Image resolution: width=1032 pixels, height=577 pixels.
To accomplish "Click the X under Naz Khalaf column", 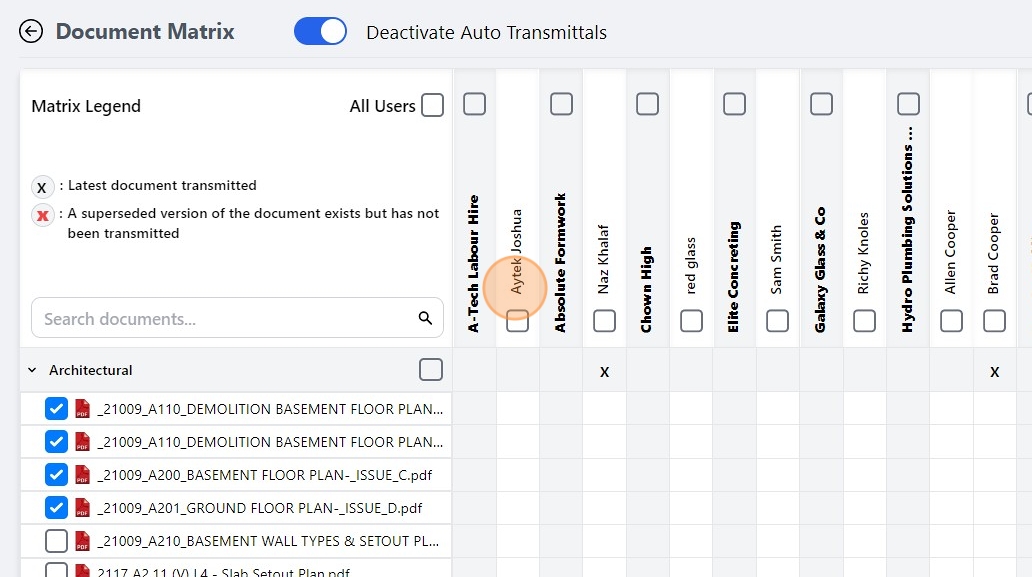I will point(604,372).
